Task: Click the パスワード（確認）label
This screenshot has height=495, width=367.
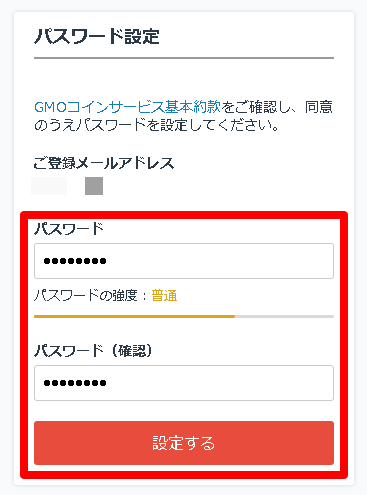Action: (94, 351)
